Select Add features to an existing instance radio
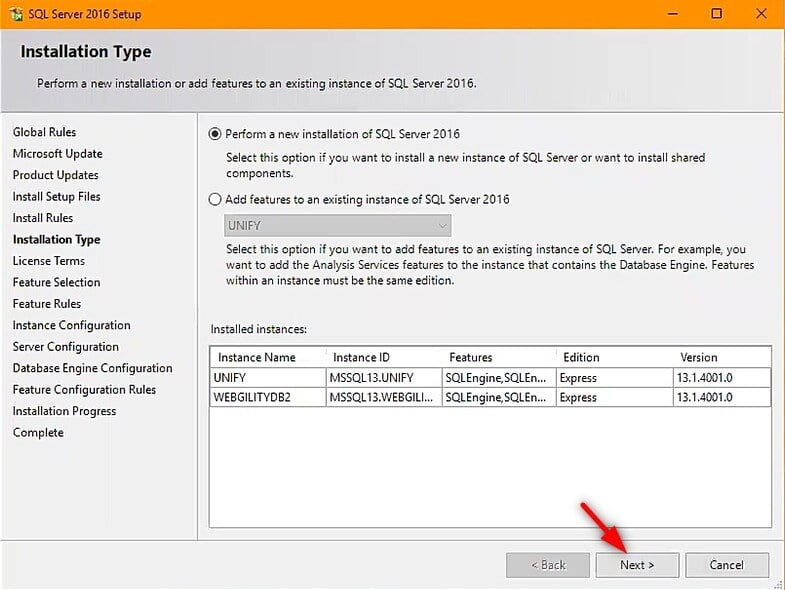785x590 pixels. tap(215, 199)
